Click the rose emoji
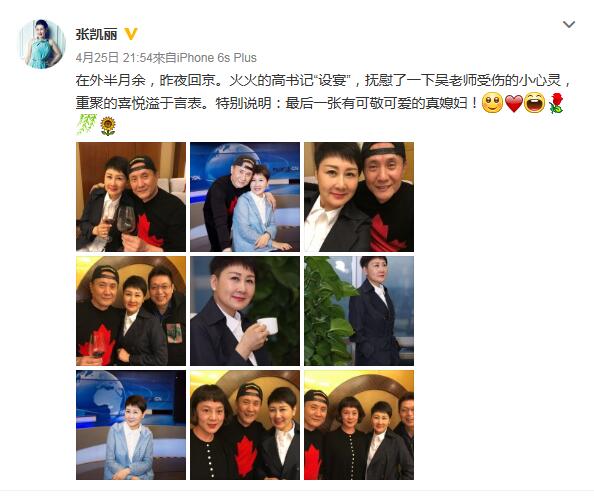 click(x=555, y=103)
